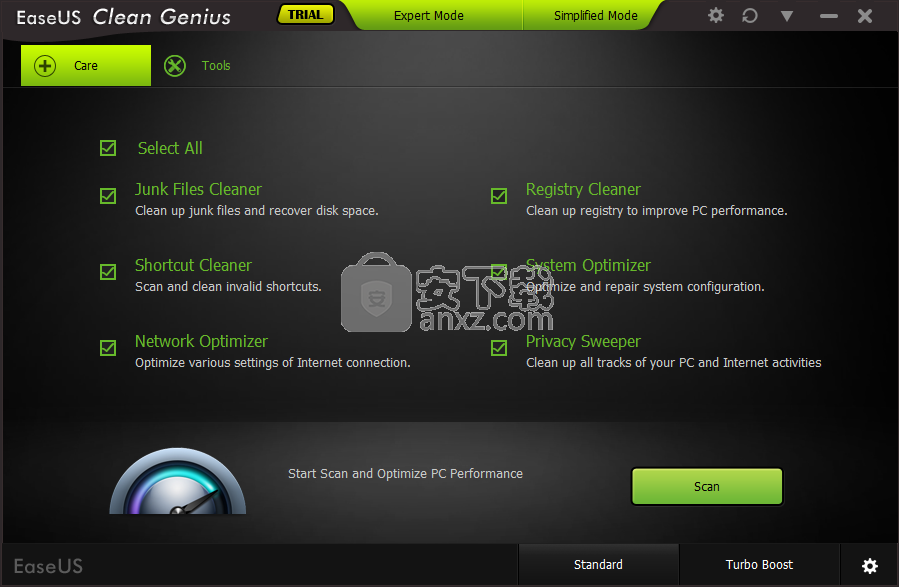Click the Tools wrench-circle icon

pos(175,66)
